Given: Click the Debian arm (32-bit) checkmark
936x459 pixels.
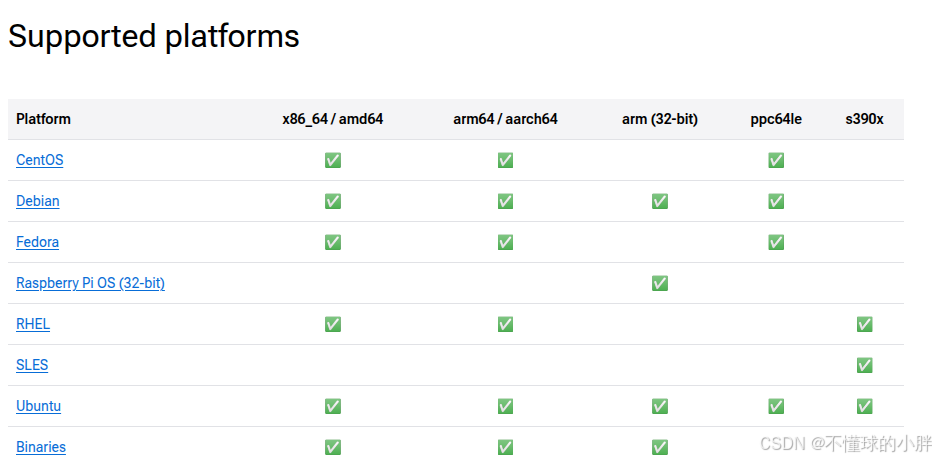Looking at the screenshot, I should point(660,201).
